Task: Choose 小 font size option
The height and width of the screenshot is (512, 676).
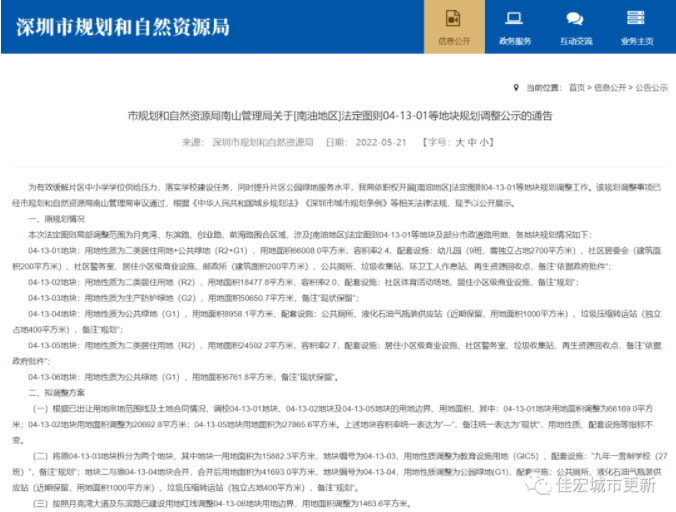Action: pyautogui.click(x=484, y=143)
